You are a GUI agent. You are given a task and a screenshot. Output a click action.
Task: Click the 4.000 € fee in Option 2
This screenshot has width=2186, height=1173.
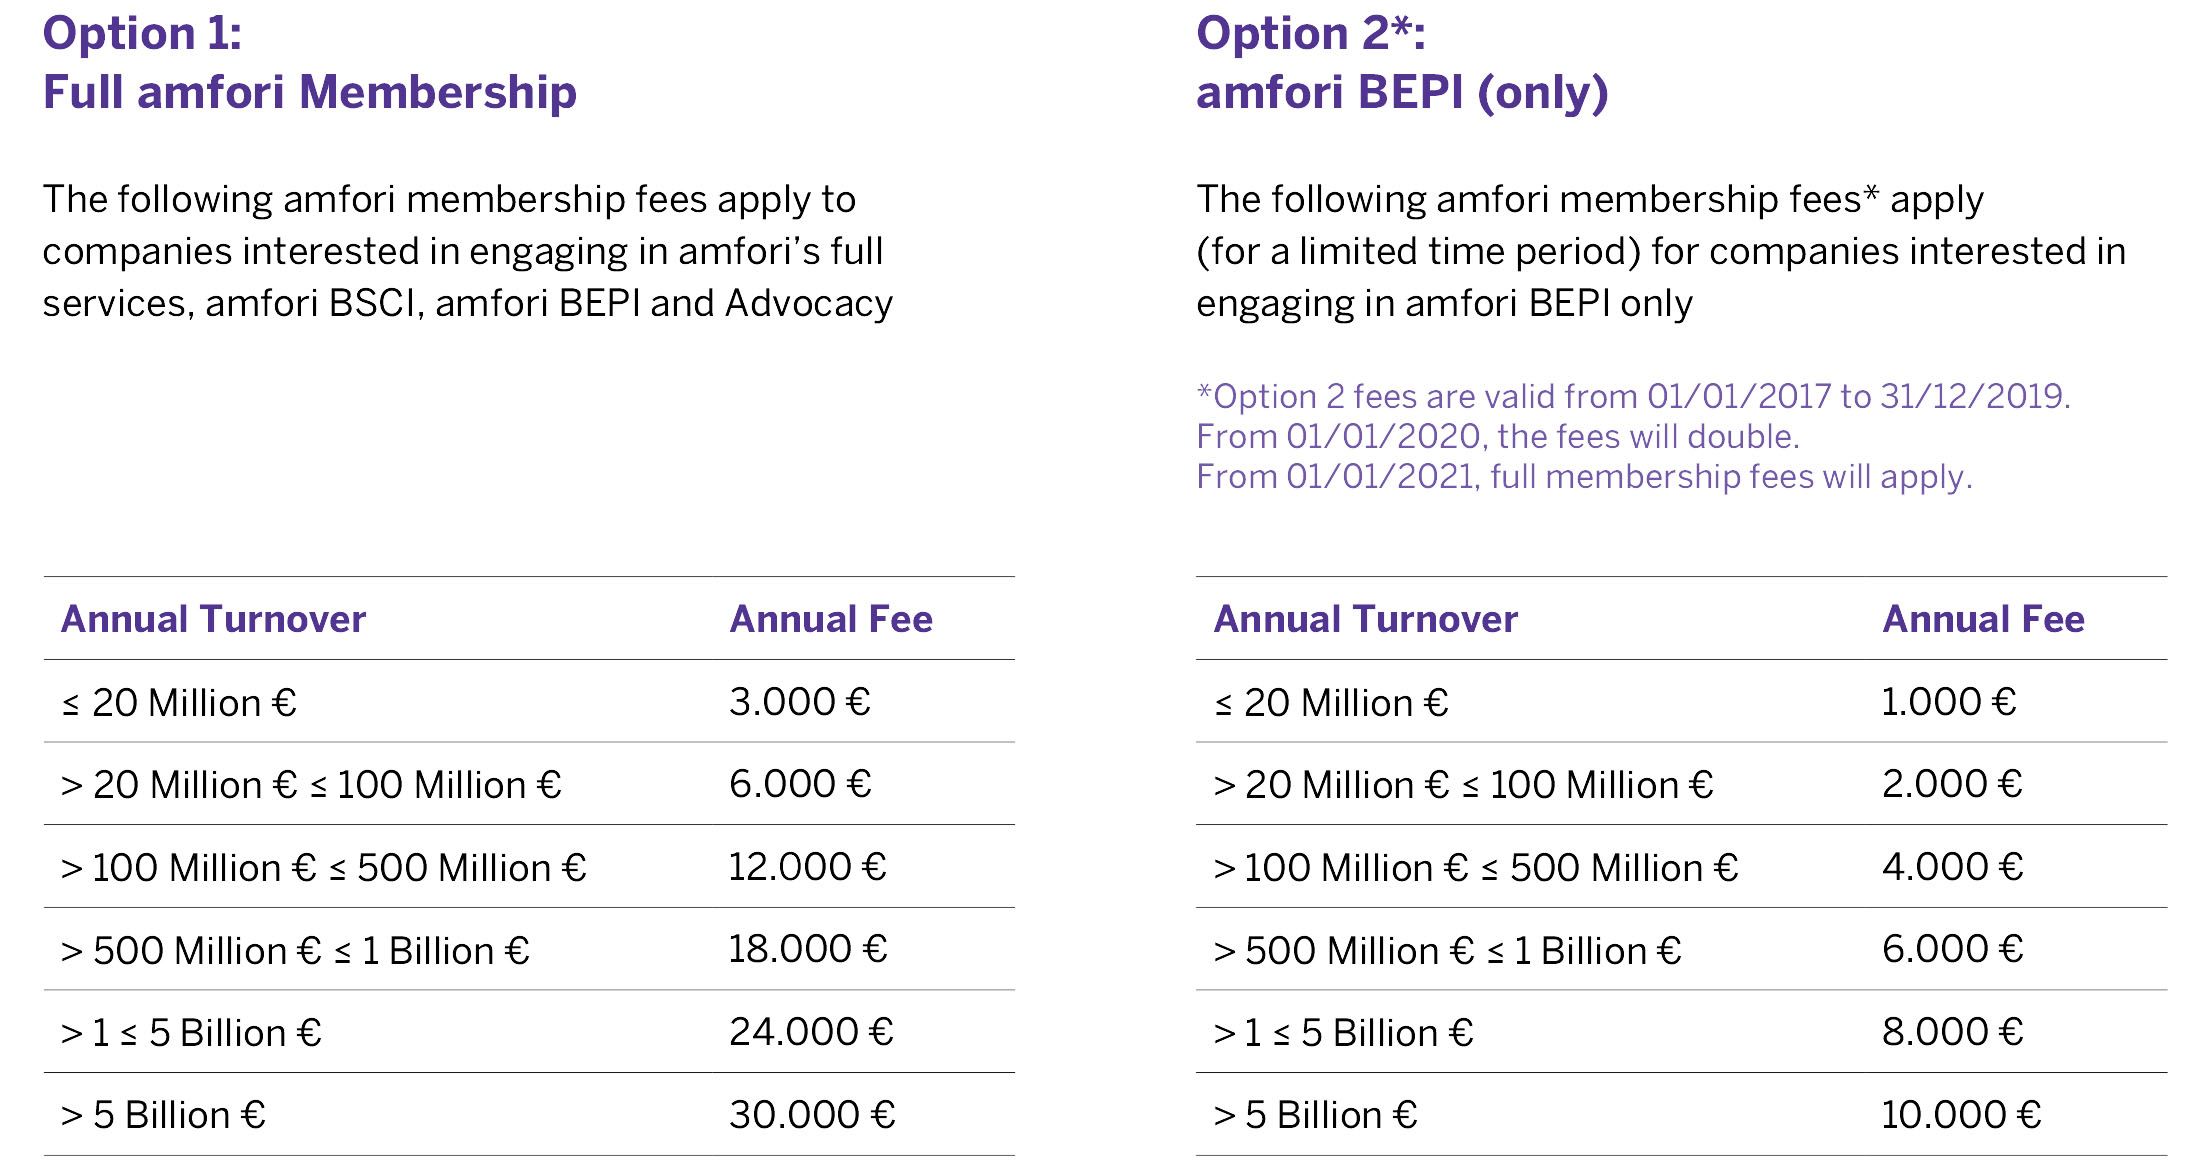[1952, 867]
